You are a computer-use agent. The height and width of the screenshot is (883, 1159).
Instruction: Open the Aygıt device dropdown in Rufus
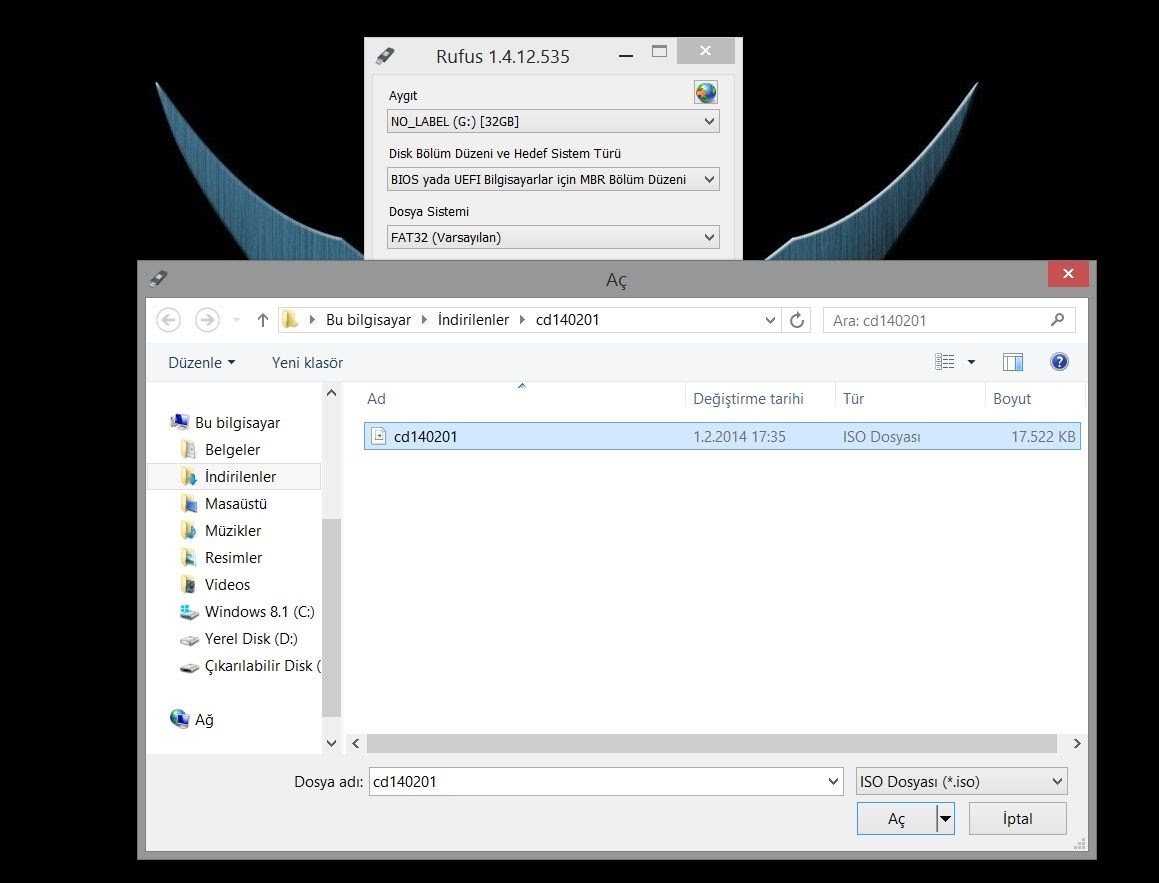(x=553, y=121)
